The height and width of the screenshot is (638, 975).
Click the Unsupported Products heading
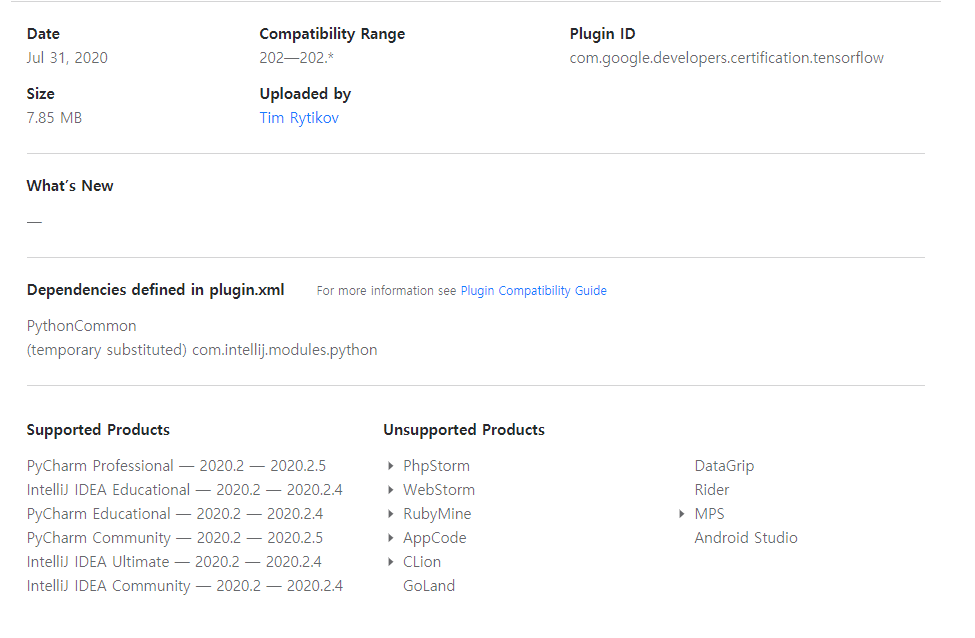pyautogui.click(x=464, y=430)
